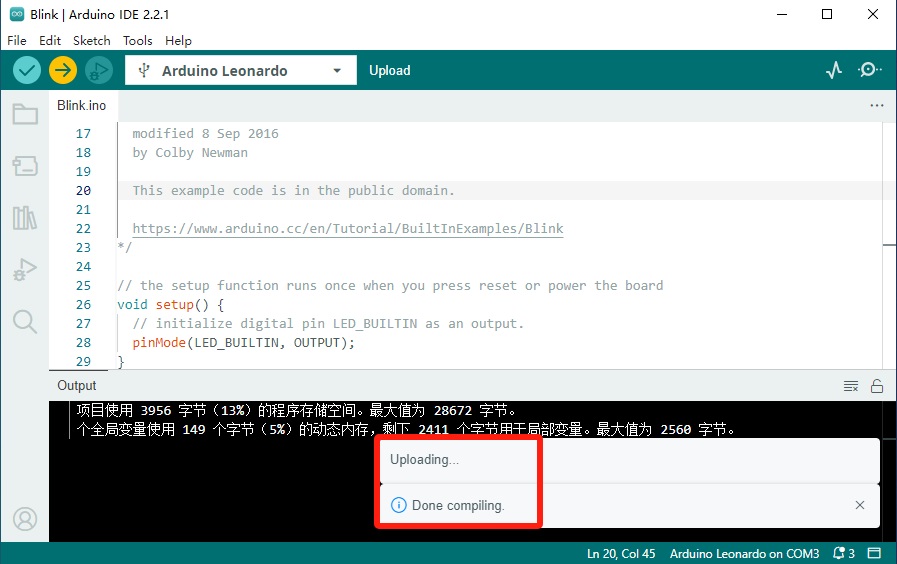897x564 pixels.
Task: Open the Serial Monitor
Action: tap(869, 70)
